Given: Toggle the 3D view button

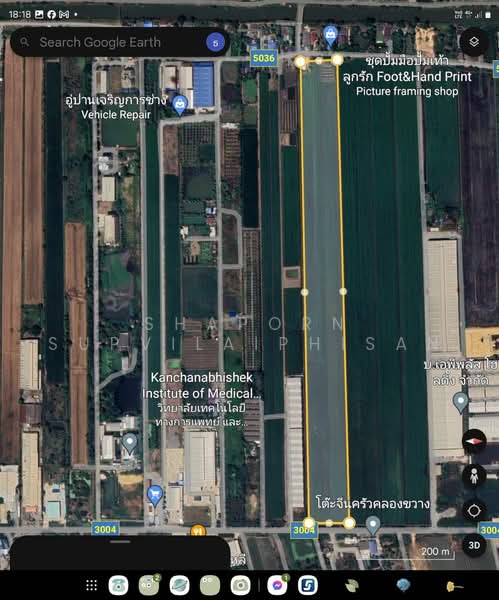Looking at the screenshot, I should click(474, 545).
